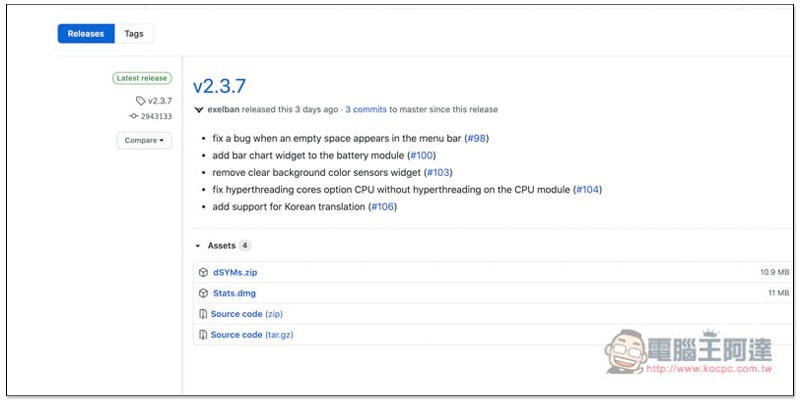This screenshot has height=401, width=800.
Task: Open issue #98 link
Action: (x=476, y=137)
